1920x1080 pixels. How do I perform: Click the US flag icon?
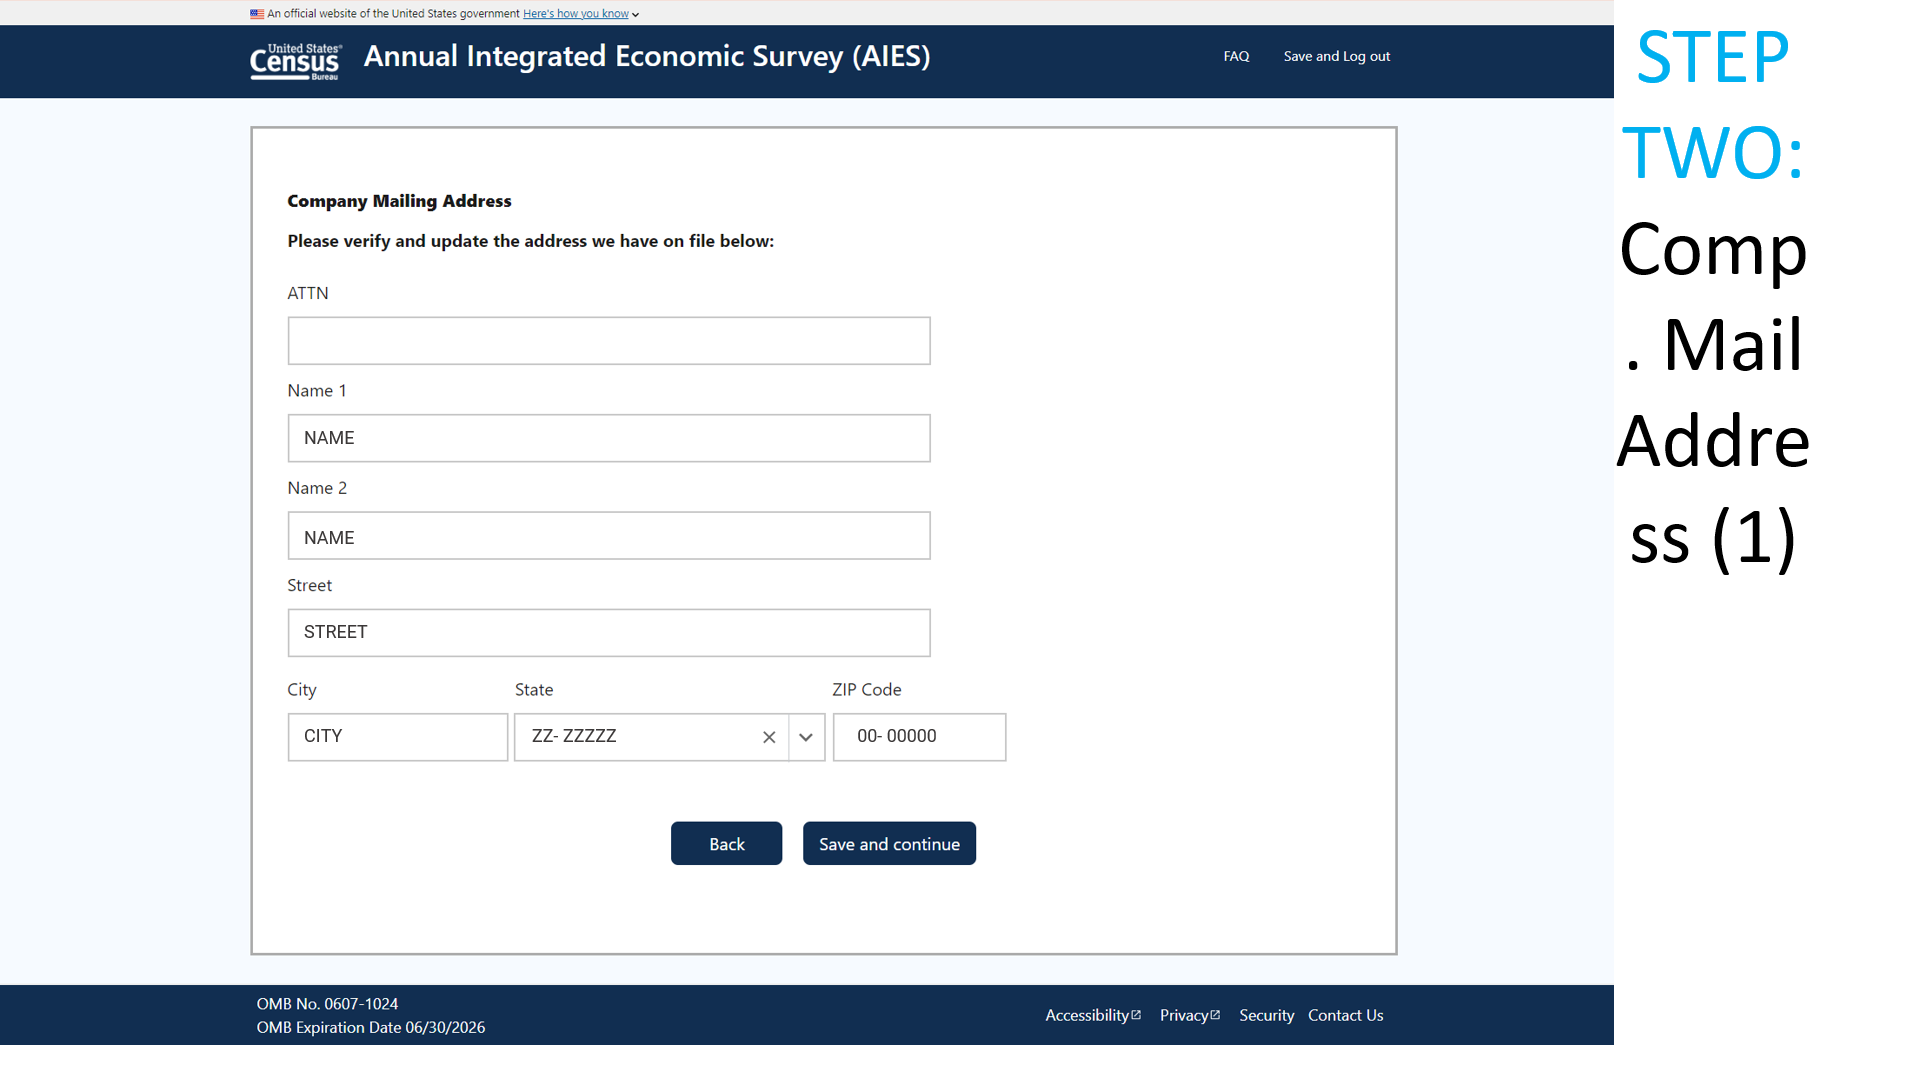[x=257, y=14]
